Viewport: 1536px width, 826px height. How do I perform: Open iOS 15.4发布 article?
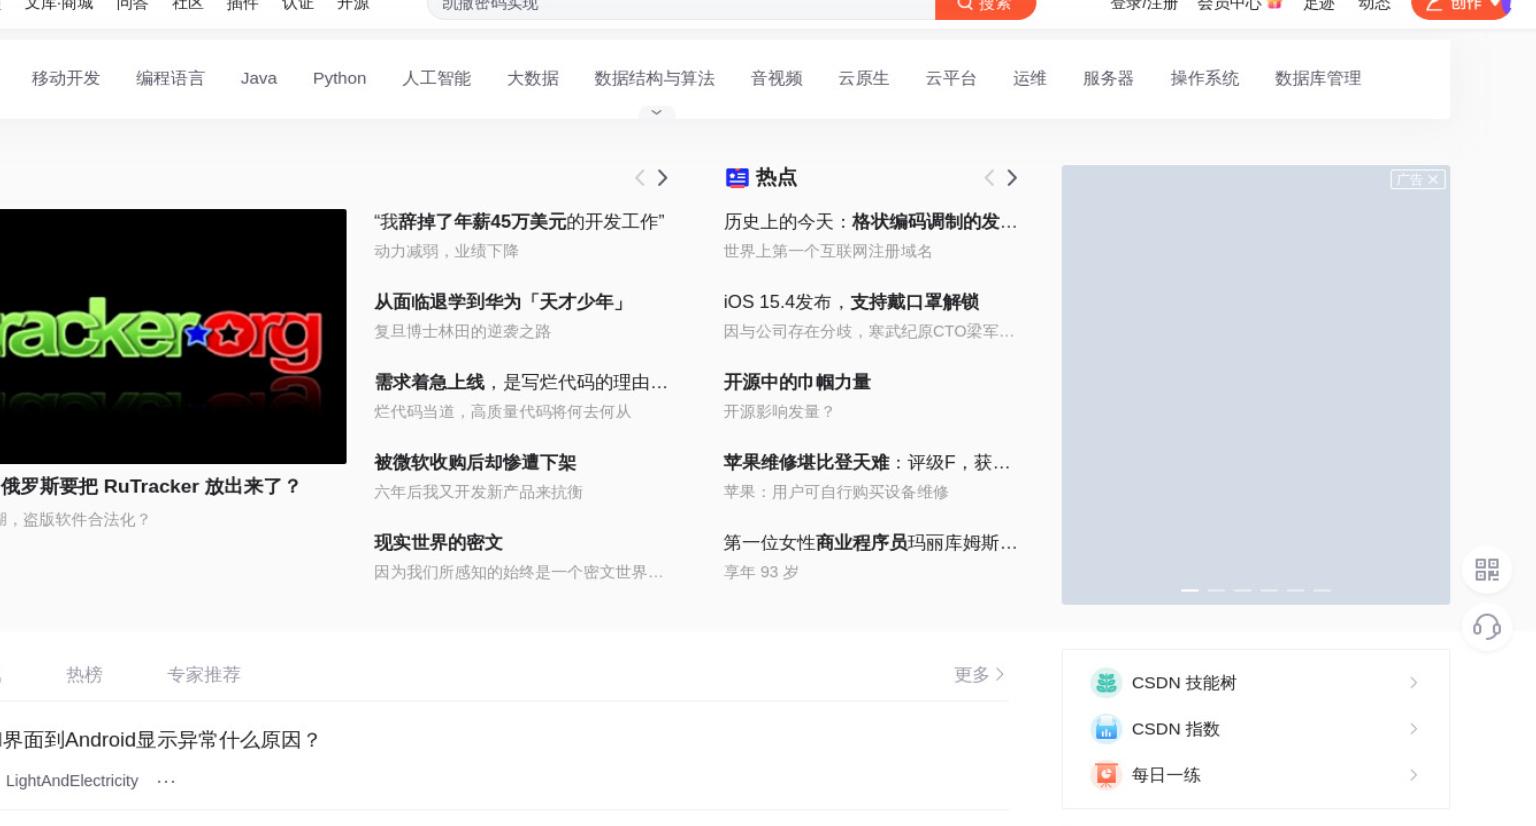pyautogui.click(x=851, y=302)
